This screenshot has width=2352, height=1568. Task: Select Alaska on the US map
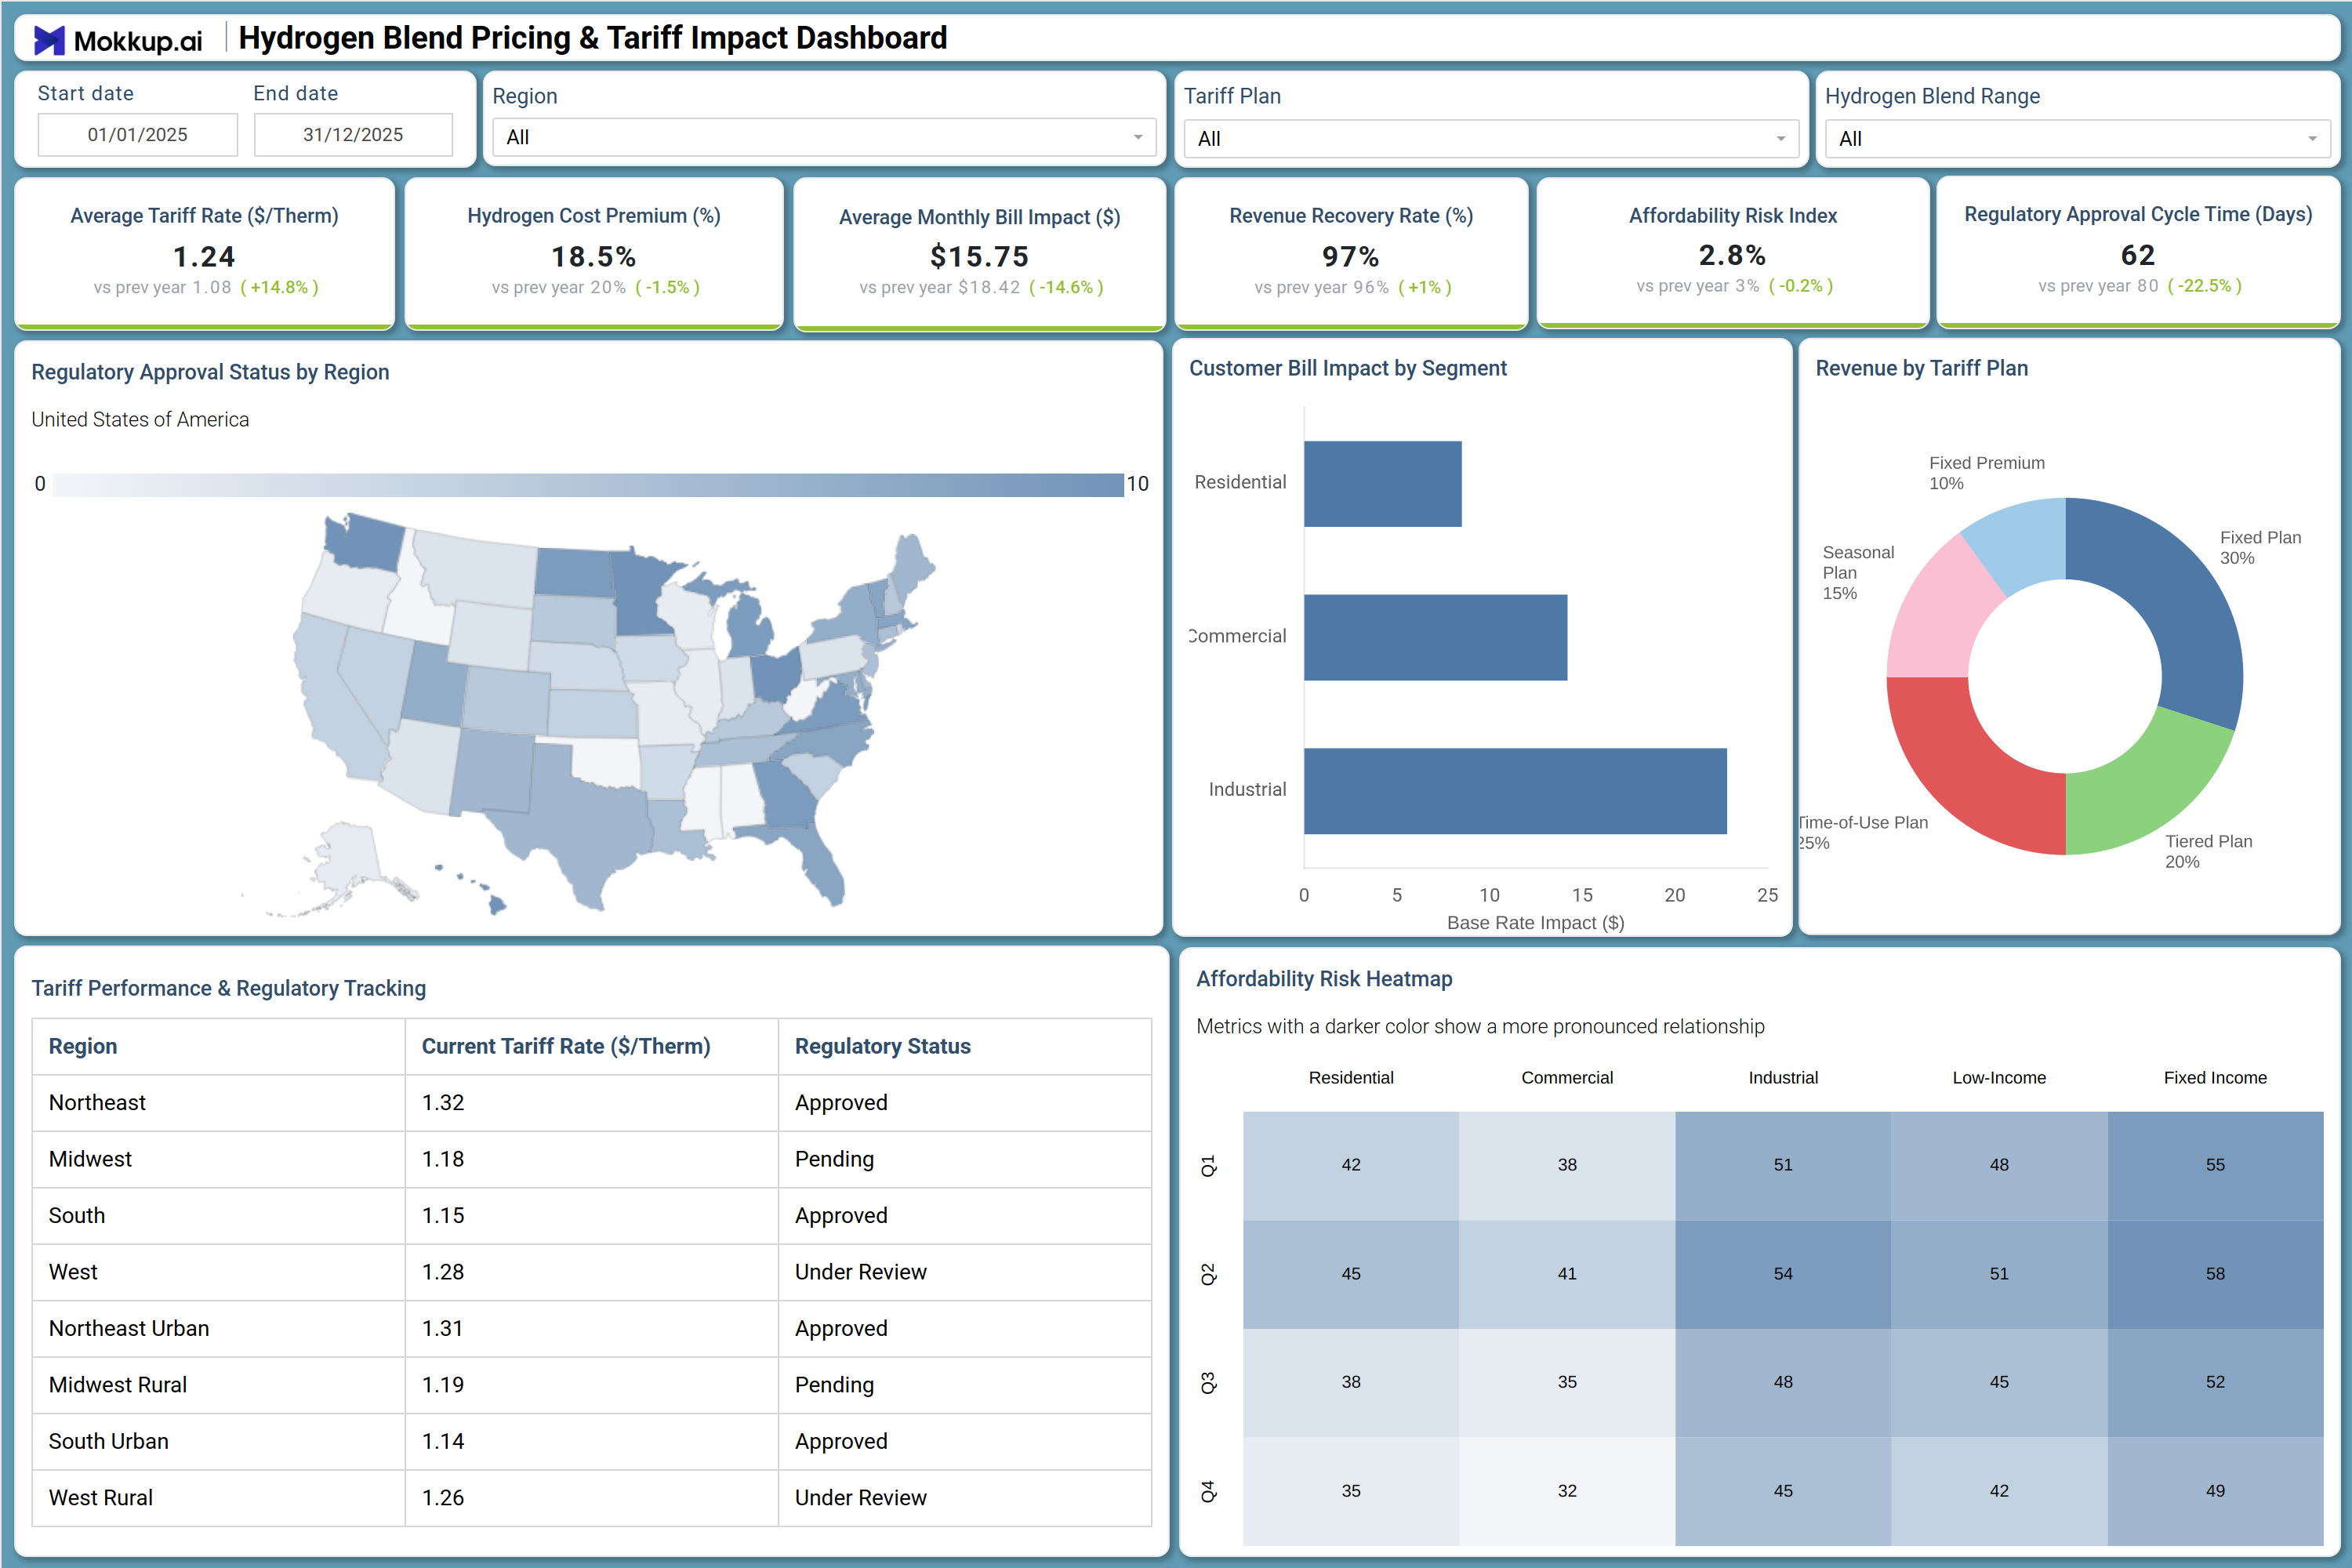point(345,860)
